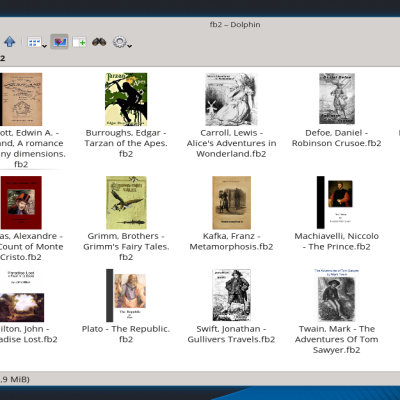Select the Alice's Adventures in Wonderland cover
The width and height of the screenshot is (400, 400).
(x=231, y=99)
